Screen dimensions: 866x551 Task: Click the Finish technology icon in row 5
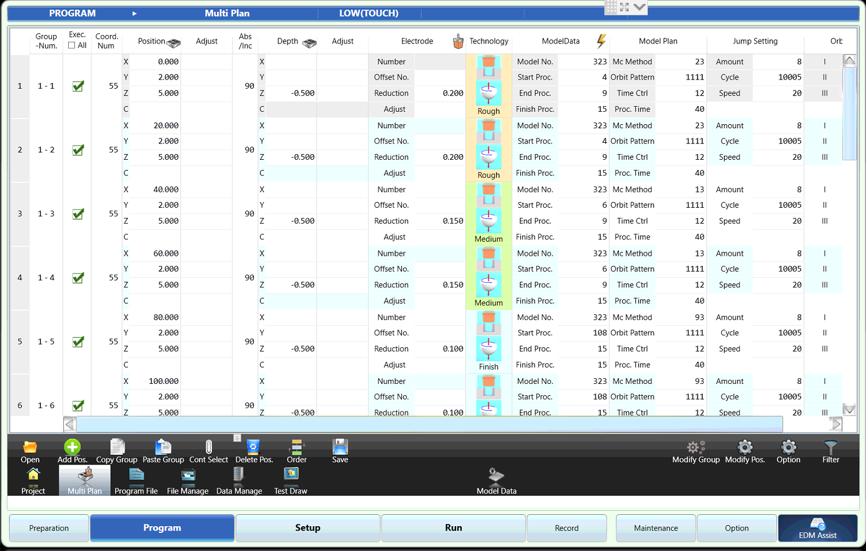tap(488, 342)
